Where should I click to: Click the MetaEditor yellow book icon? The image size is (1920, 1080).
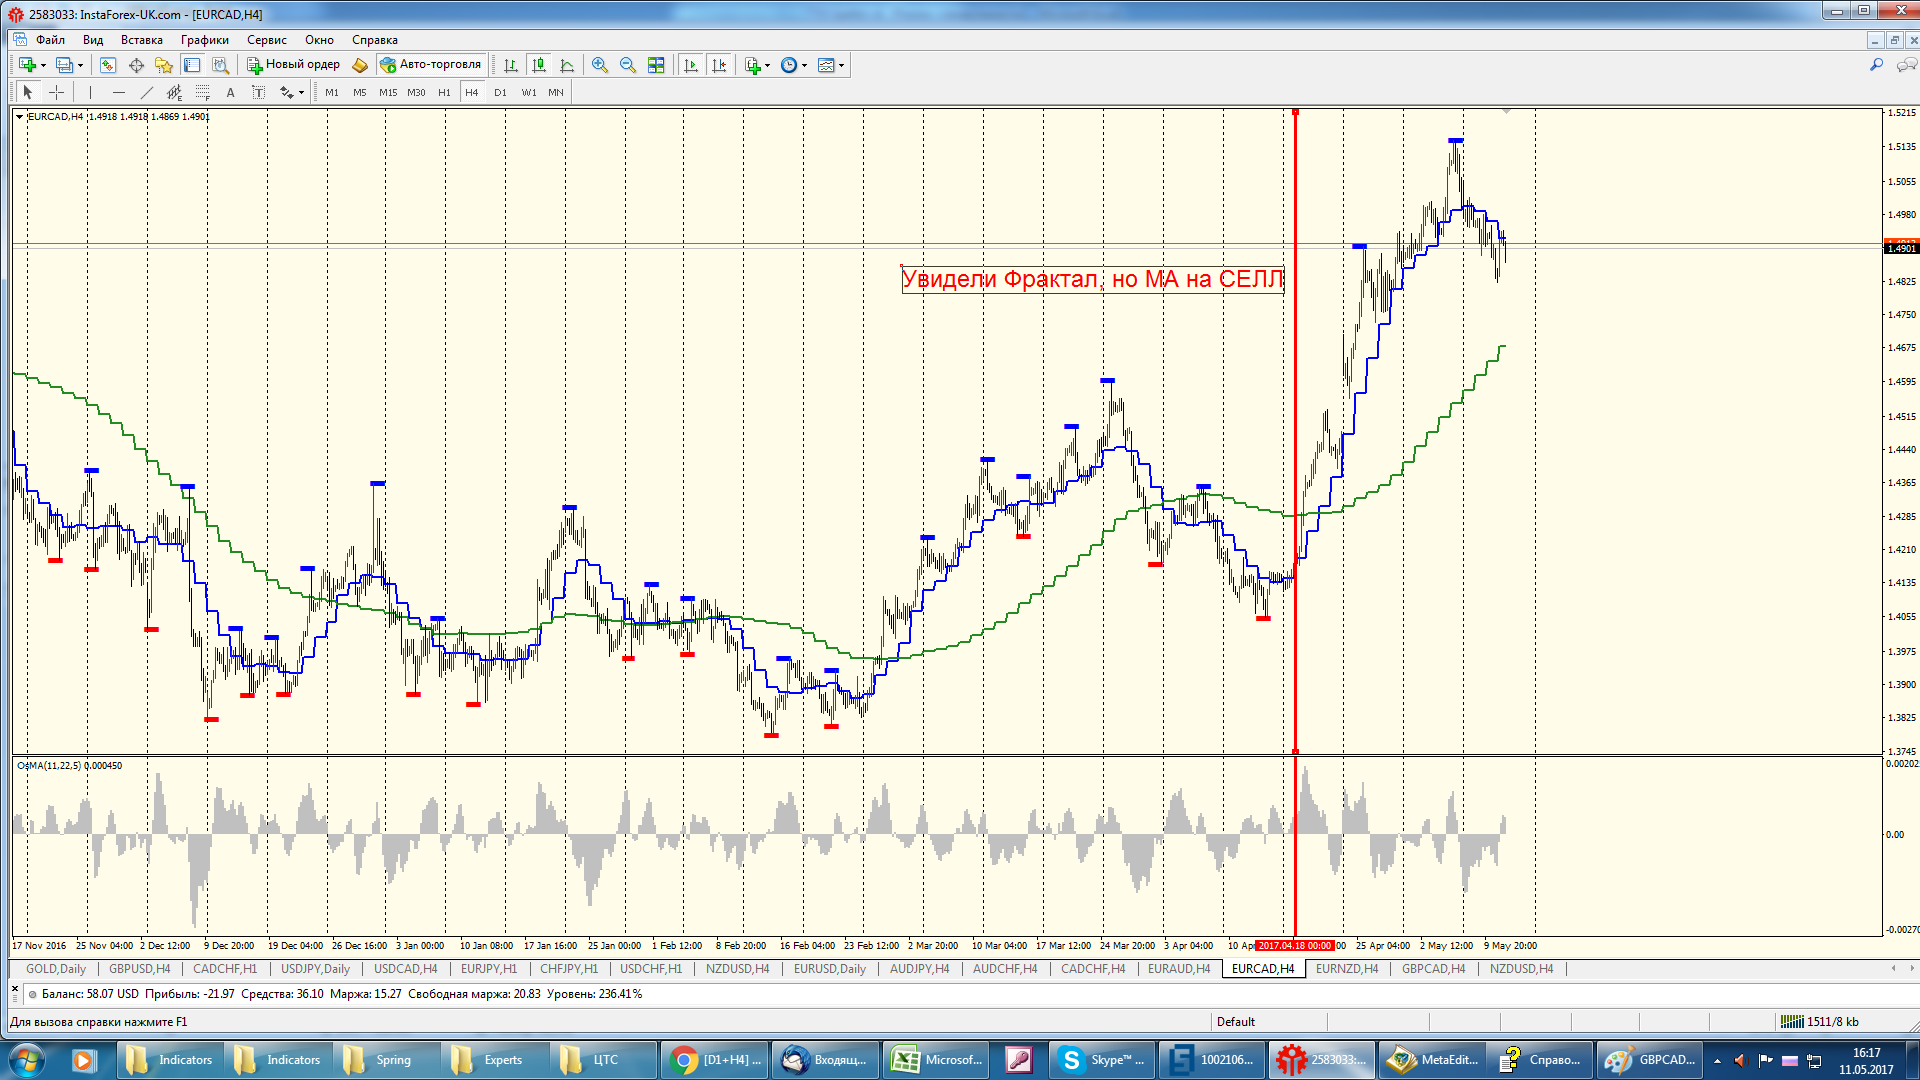(x=360, y=65)
